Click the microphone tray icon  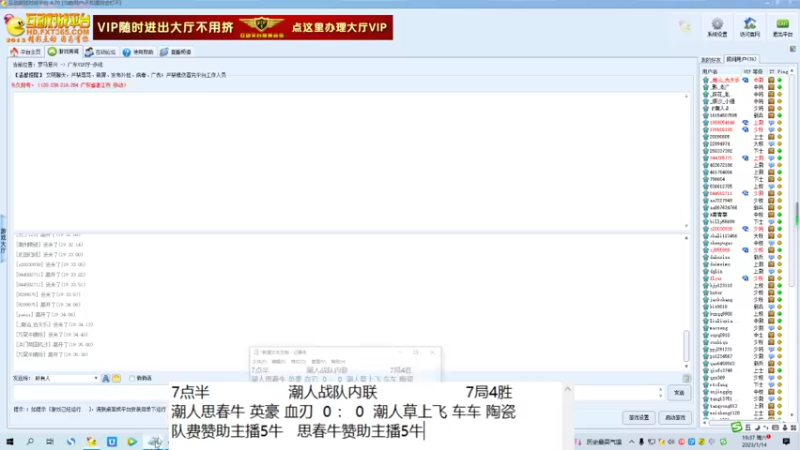point(641,442)
